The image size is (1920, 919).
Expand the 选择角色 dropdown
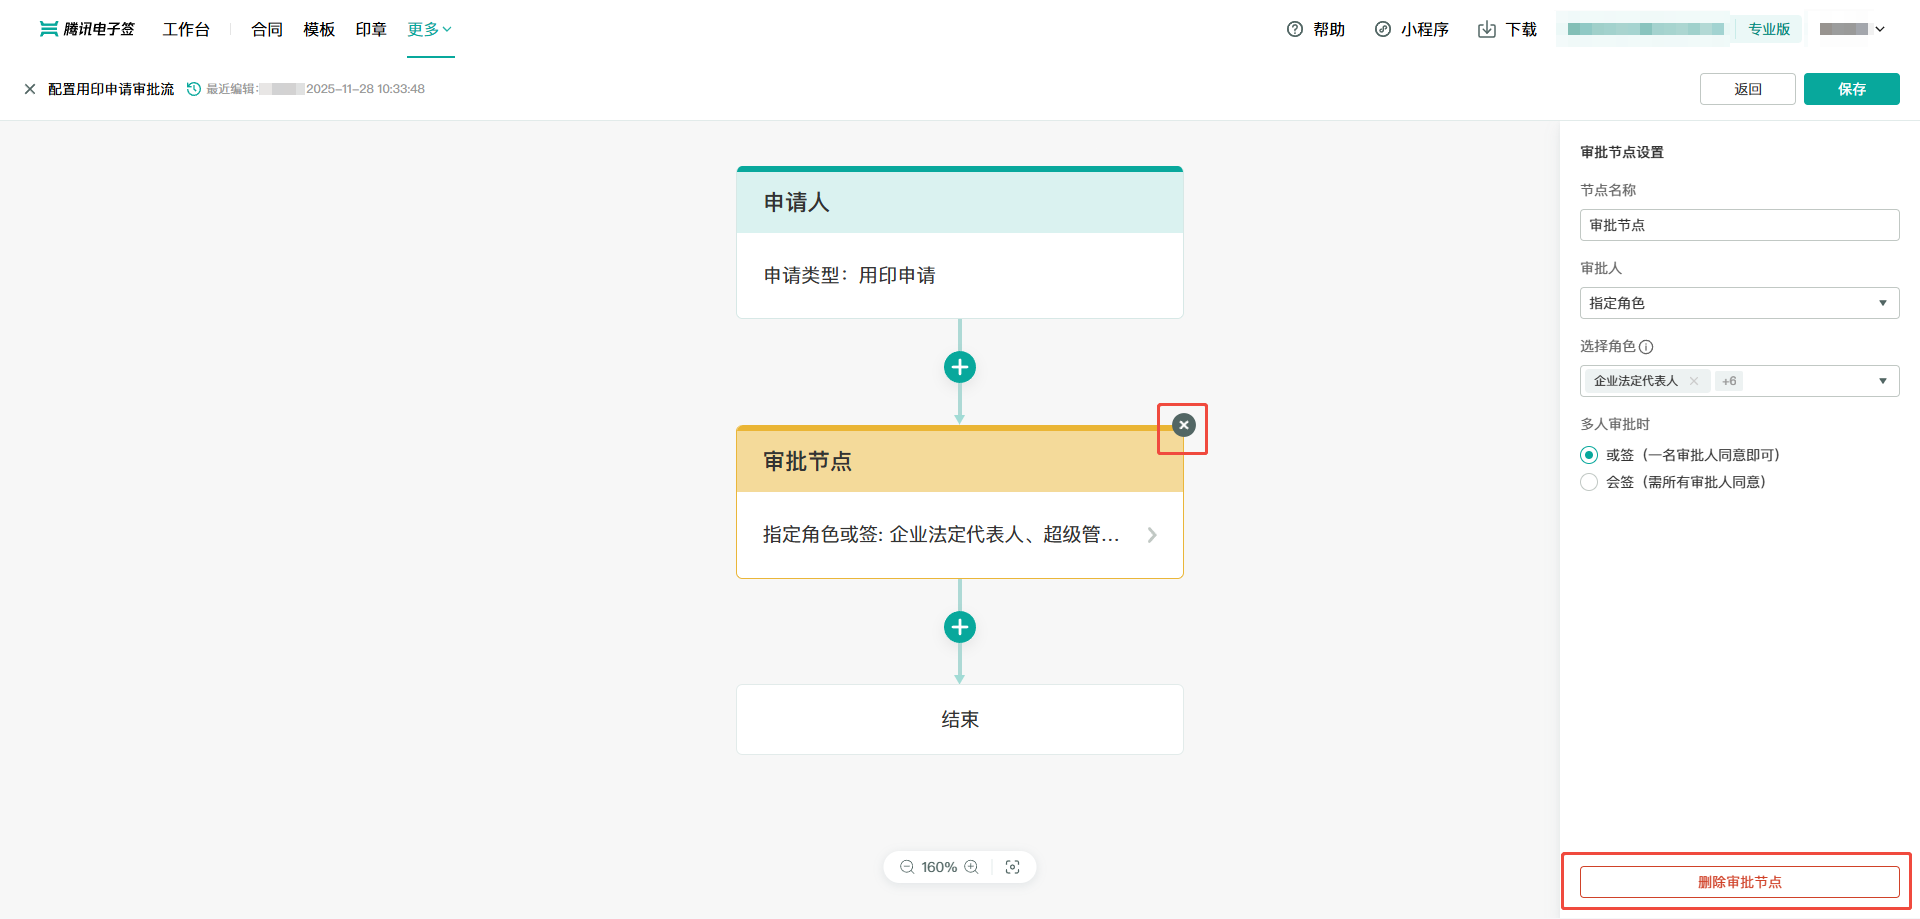[1882, 381]
